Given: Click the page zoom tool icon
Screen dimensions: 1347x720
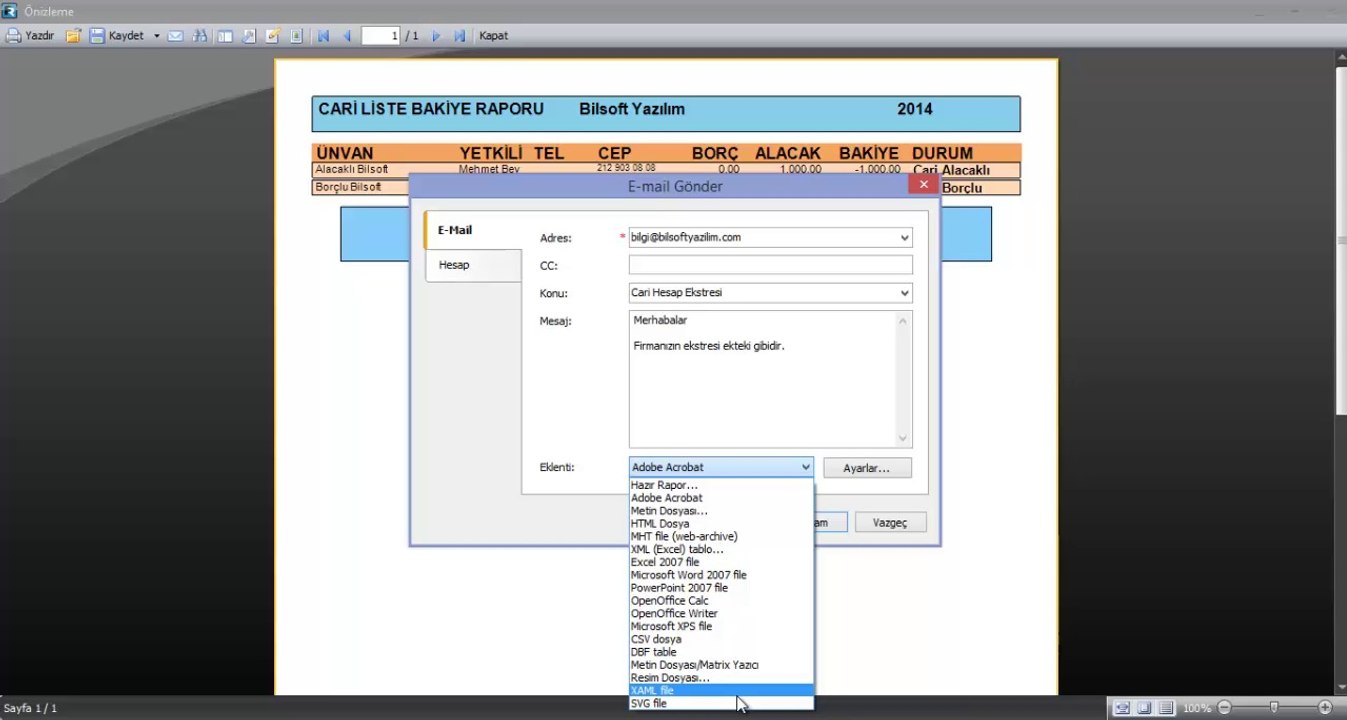Looking at the screenshot, I should click(x=249, y=36).
